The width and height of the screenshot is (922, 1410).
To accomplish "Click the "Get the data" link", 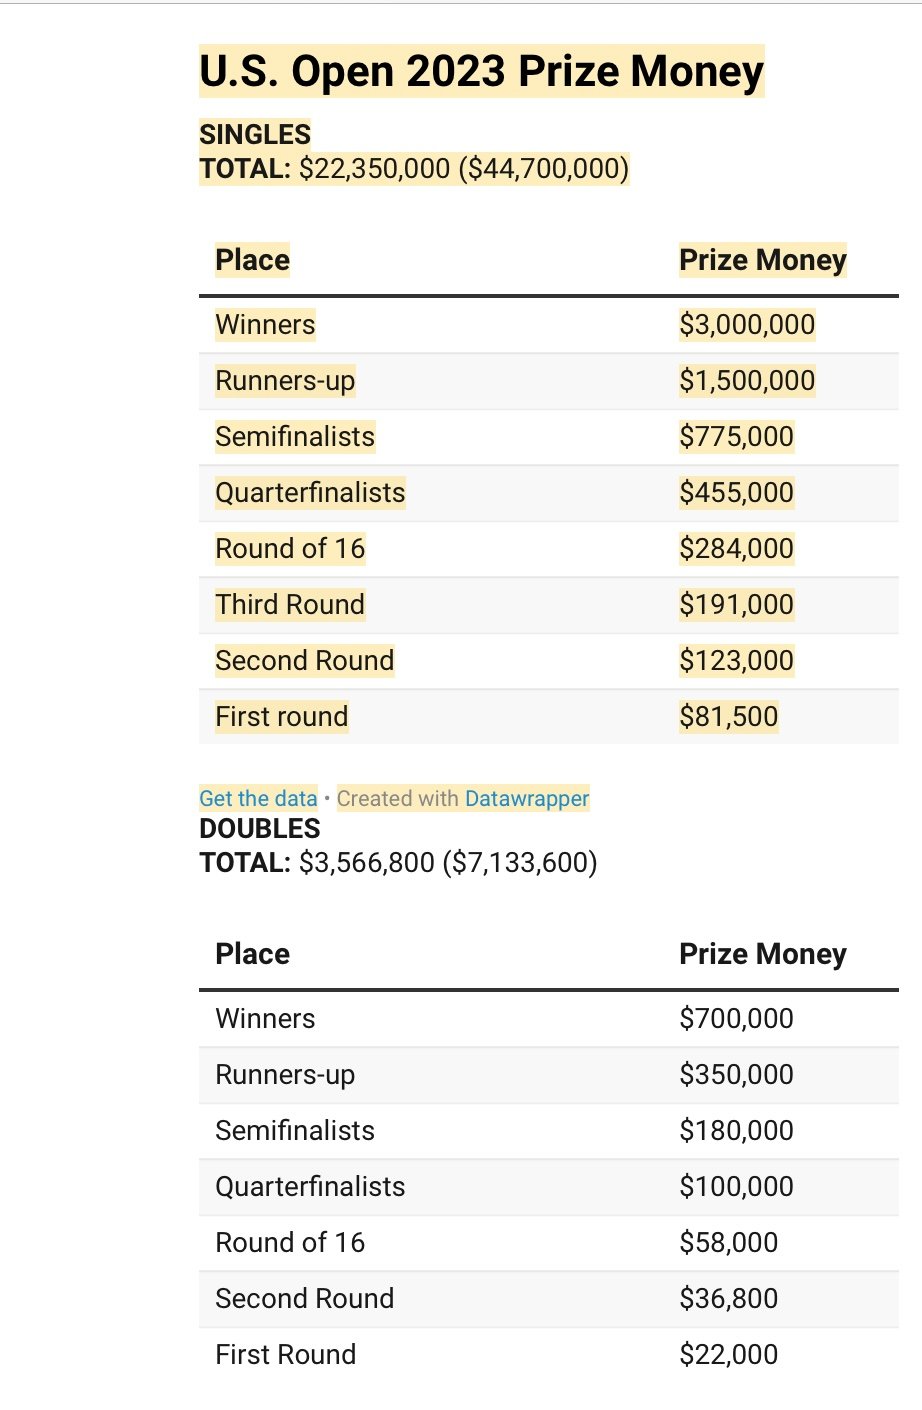I will (258, 798).
